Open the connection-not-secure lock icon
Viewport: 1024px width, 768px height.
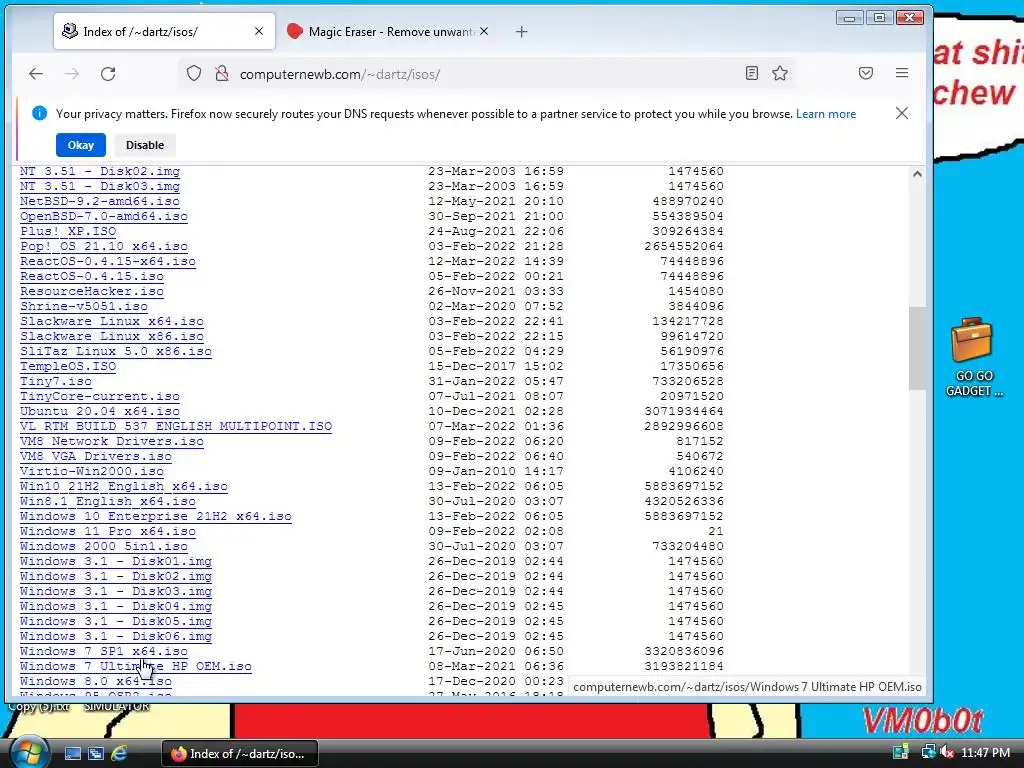click(x=222, y=74)
